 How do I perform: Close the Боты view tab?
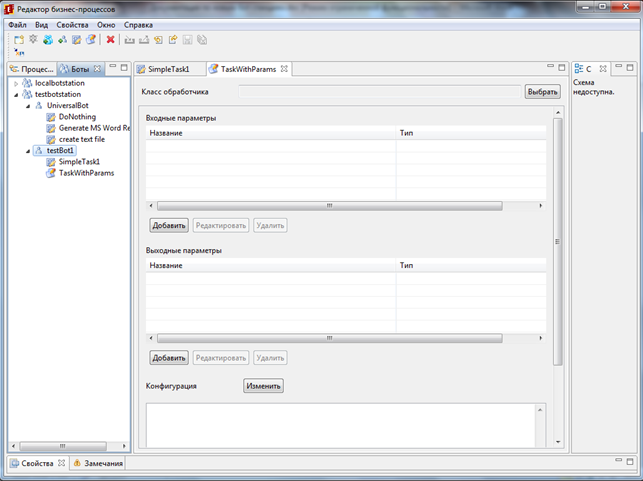point(97,69)
